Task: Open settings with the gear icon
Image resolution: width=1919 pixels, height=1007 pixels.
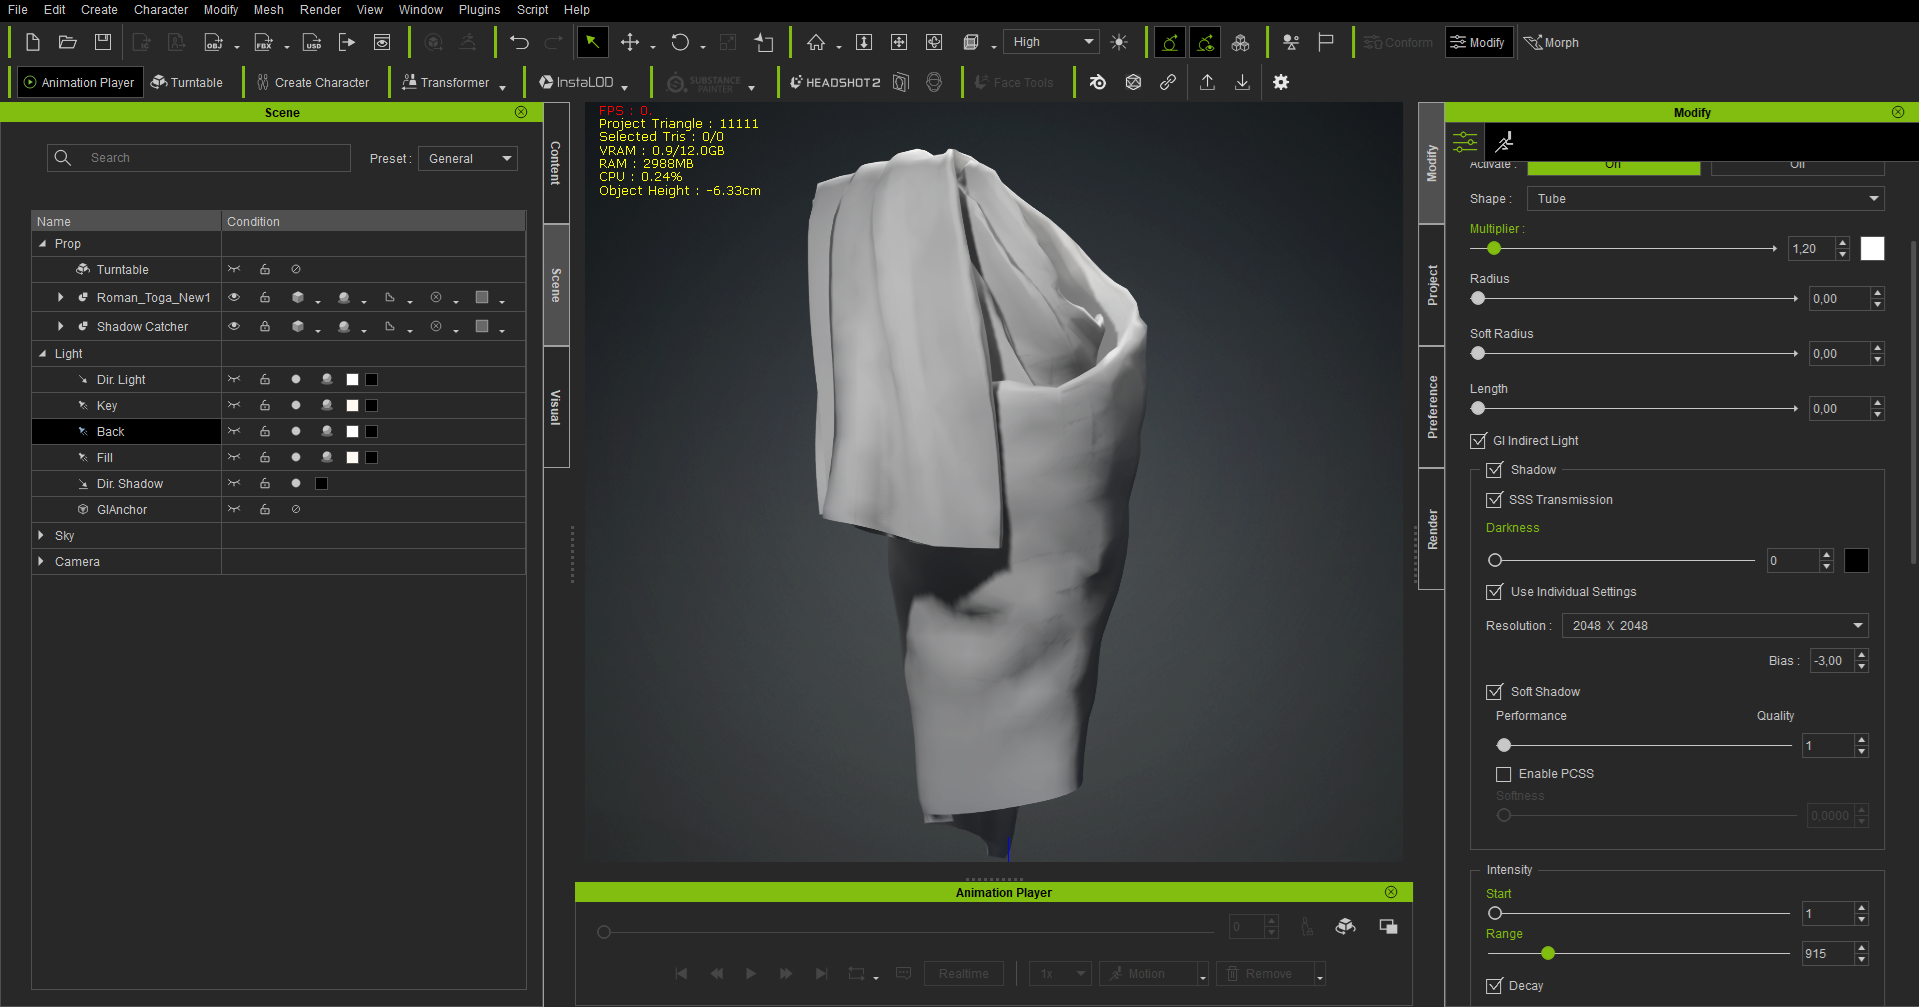Action: (1281, 82)
